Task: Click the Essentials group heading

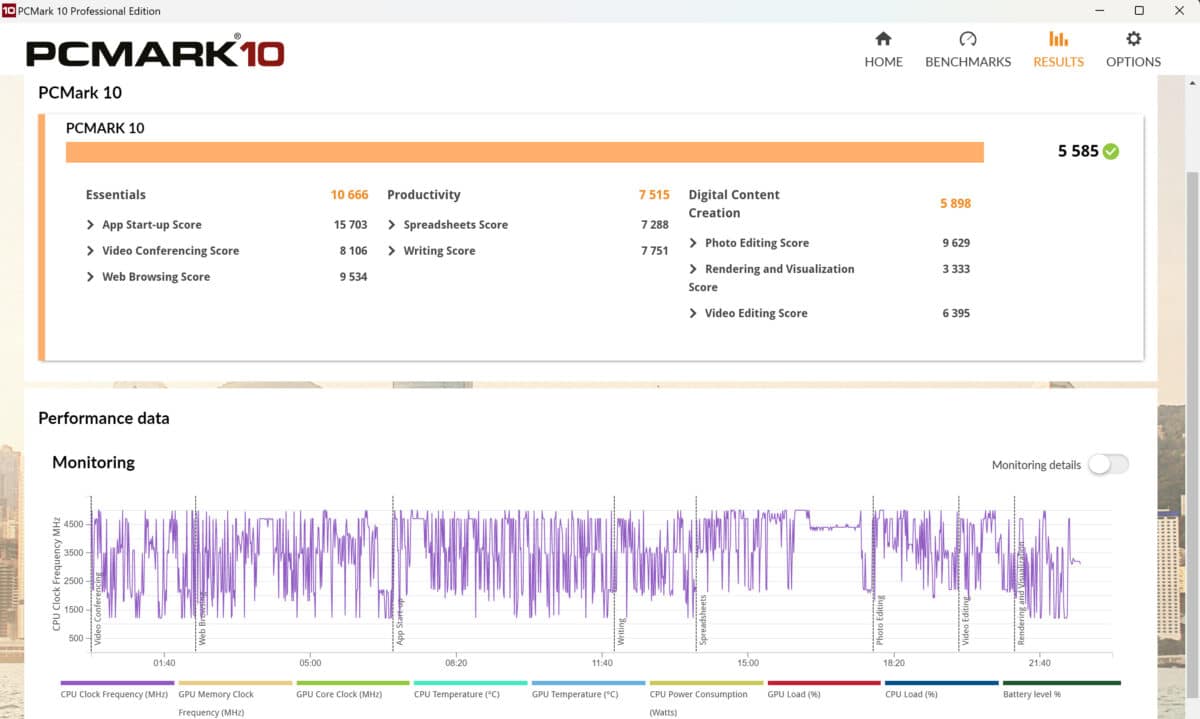Action: click(x=116, y=195)
